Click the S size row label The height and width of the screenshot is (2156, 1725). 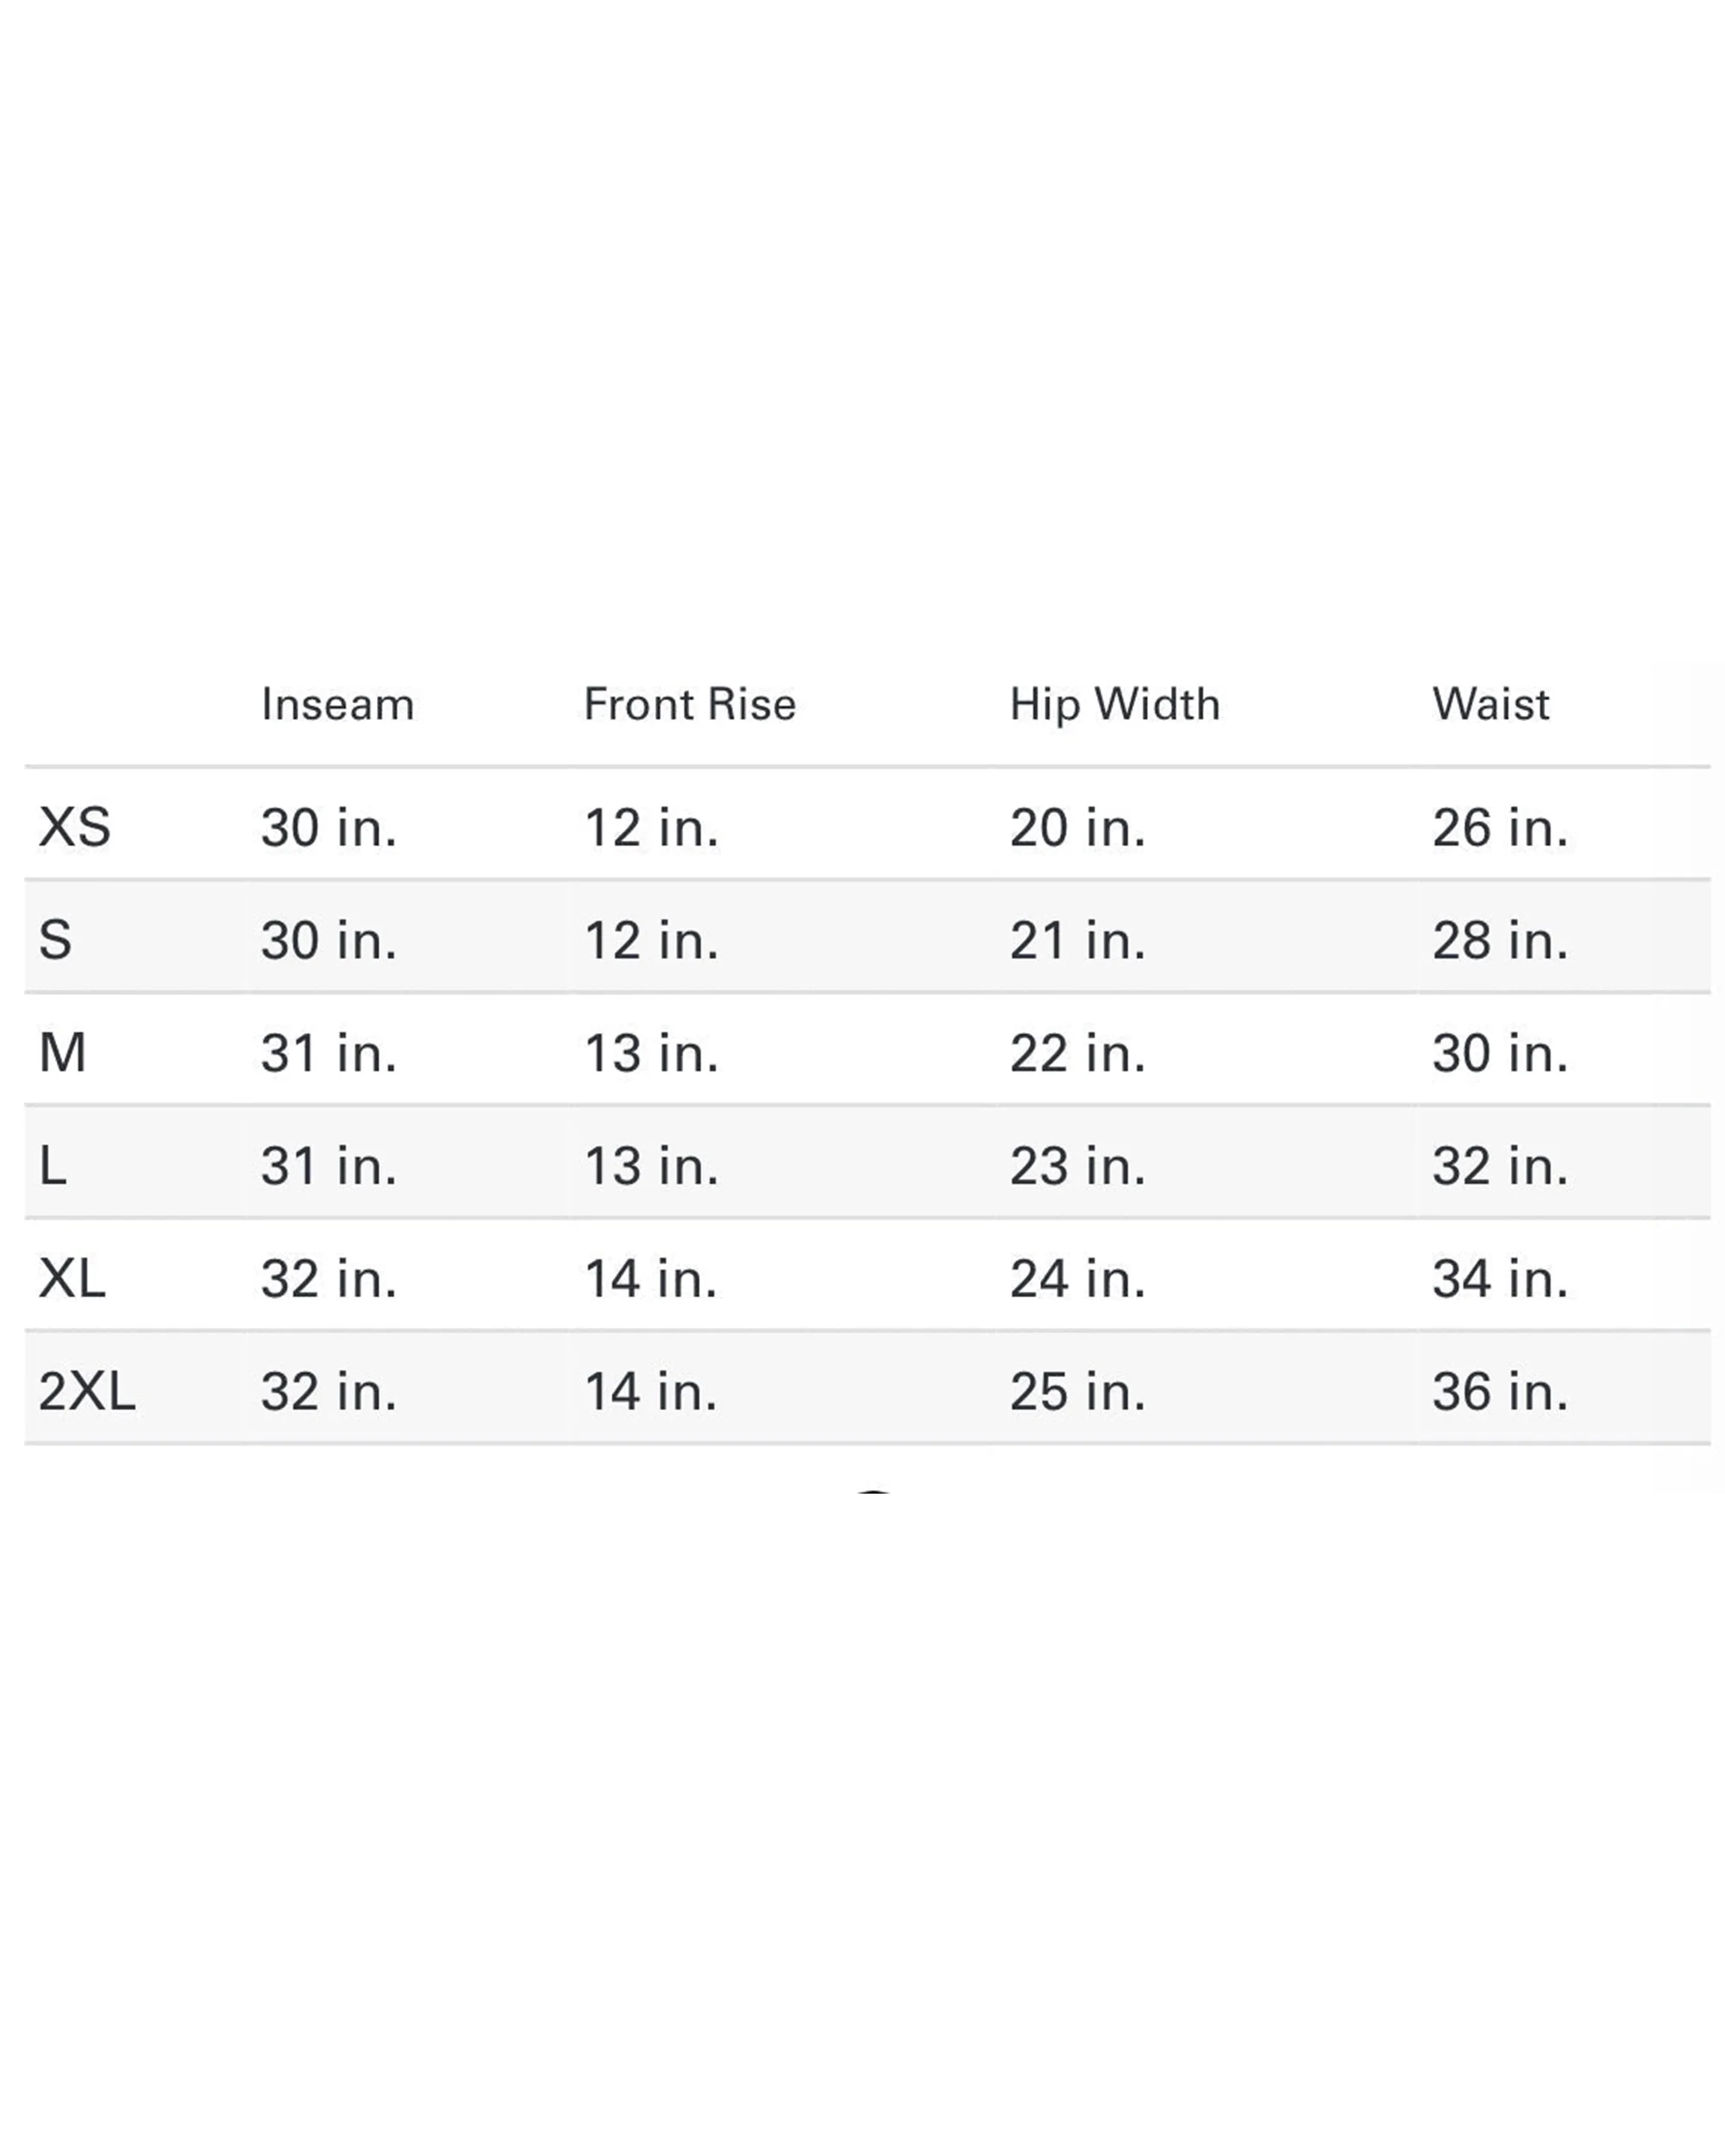point(55,940)
